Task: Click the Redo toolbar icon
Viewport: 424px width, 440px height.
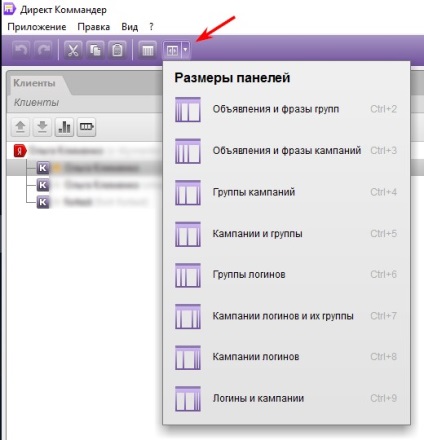Action: (x=44, y=50)
